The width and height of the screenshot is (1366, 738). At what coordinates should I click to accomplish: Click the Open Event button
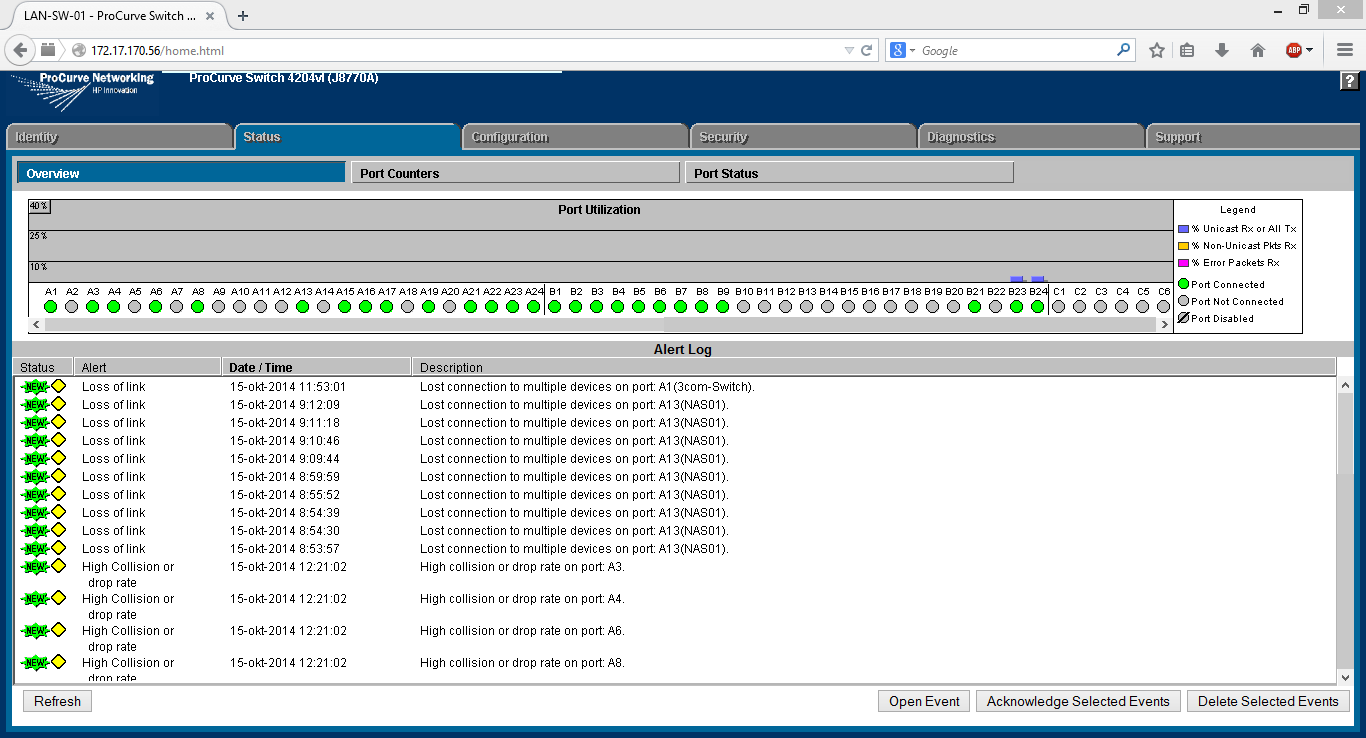tap(924, 701)
